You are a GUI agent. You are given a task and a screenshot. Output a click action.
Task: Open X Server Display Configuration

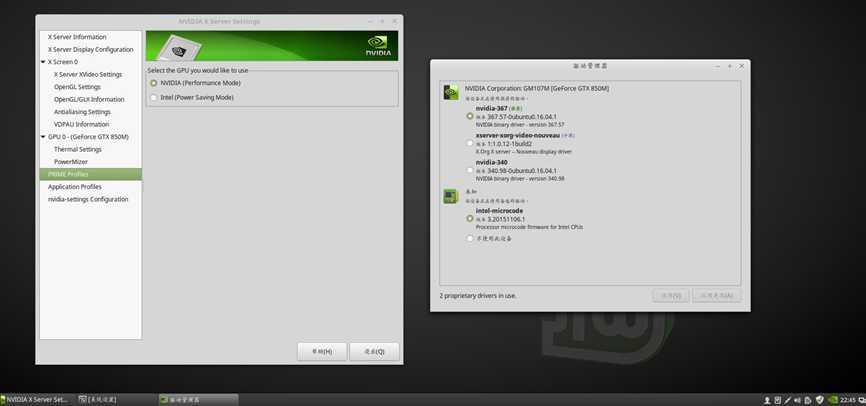pos(91,50)
